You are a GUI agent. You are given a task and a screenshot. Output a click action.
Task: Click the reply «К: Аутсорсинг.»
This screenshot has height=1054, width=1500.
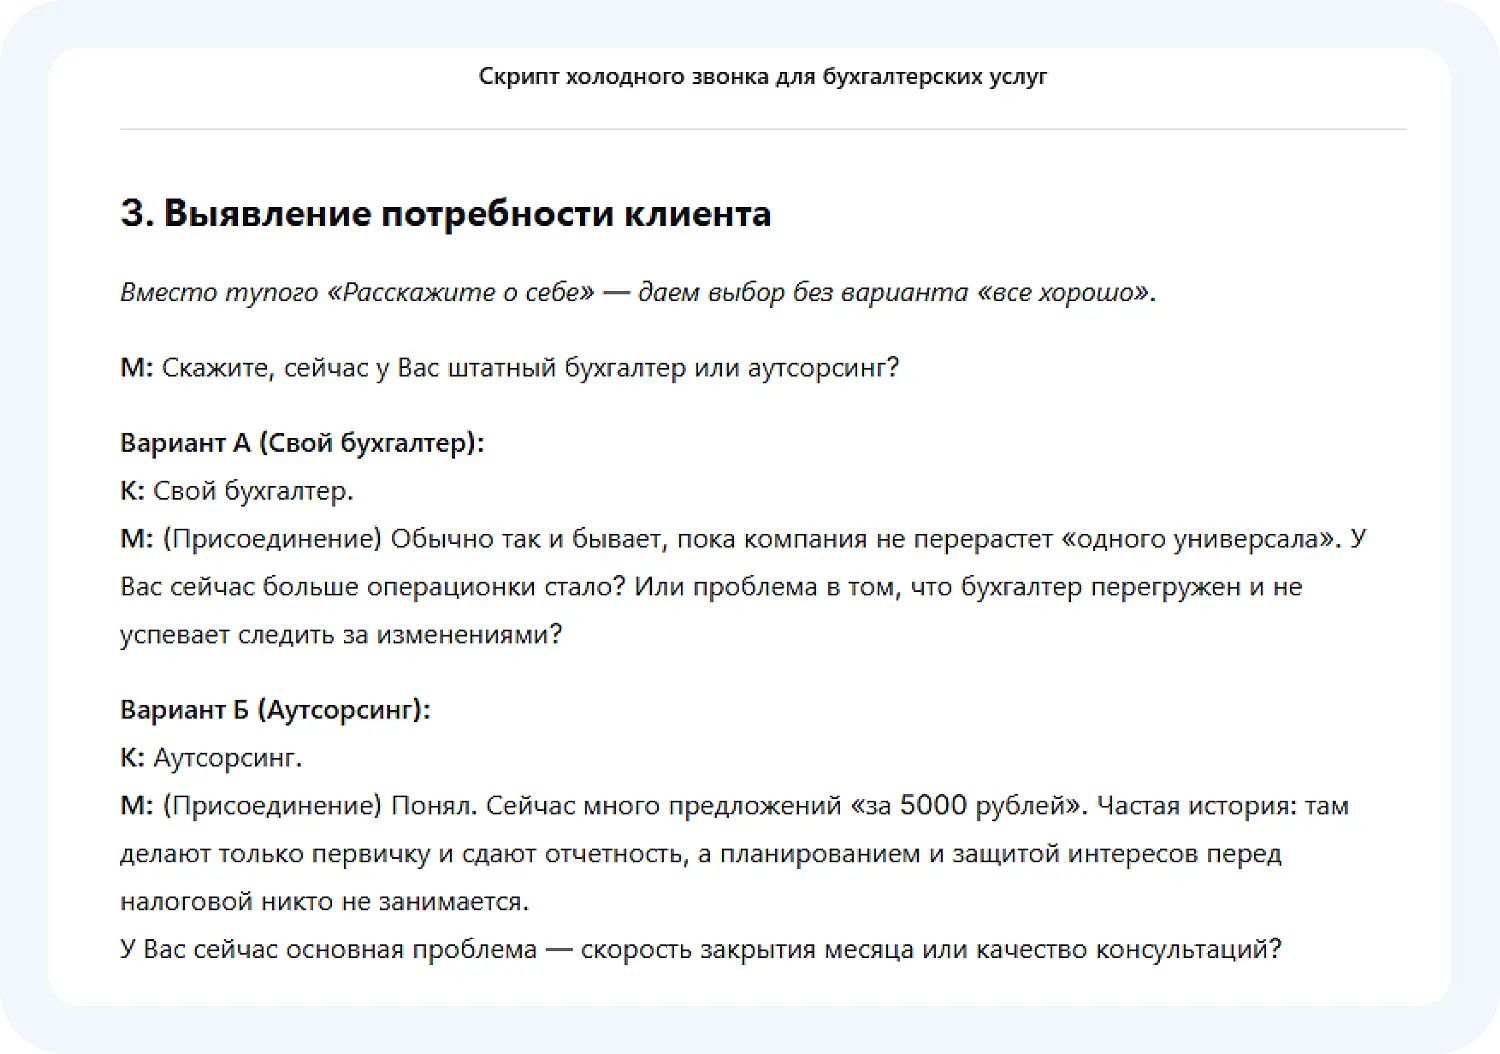coord(212,757)
